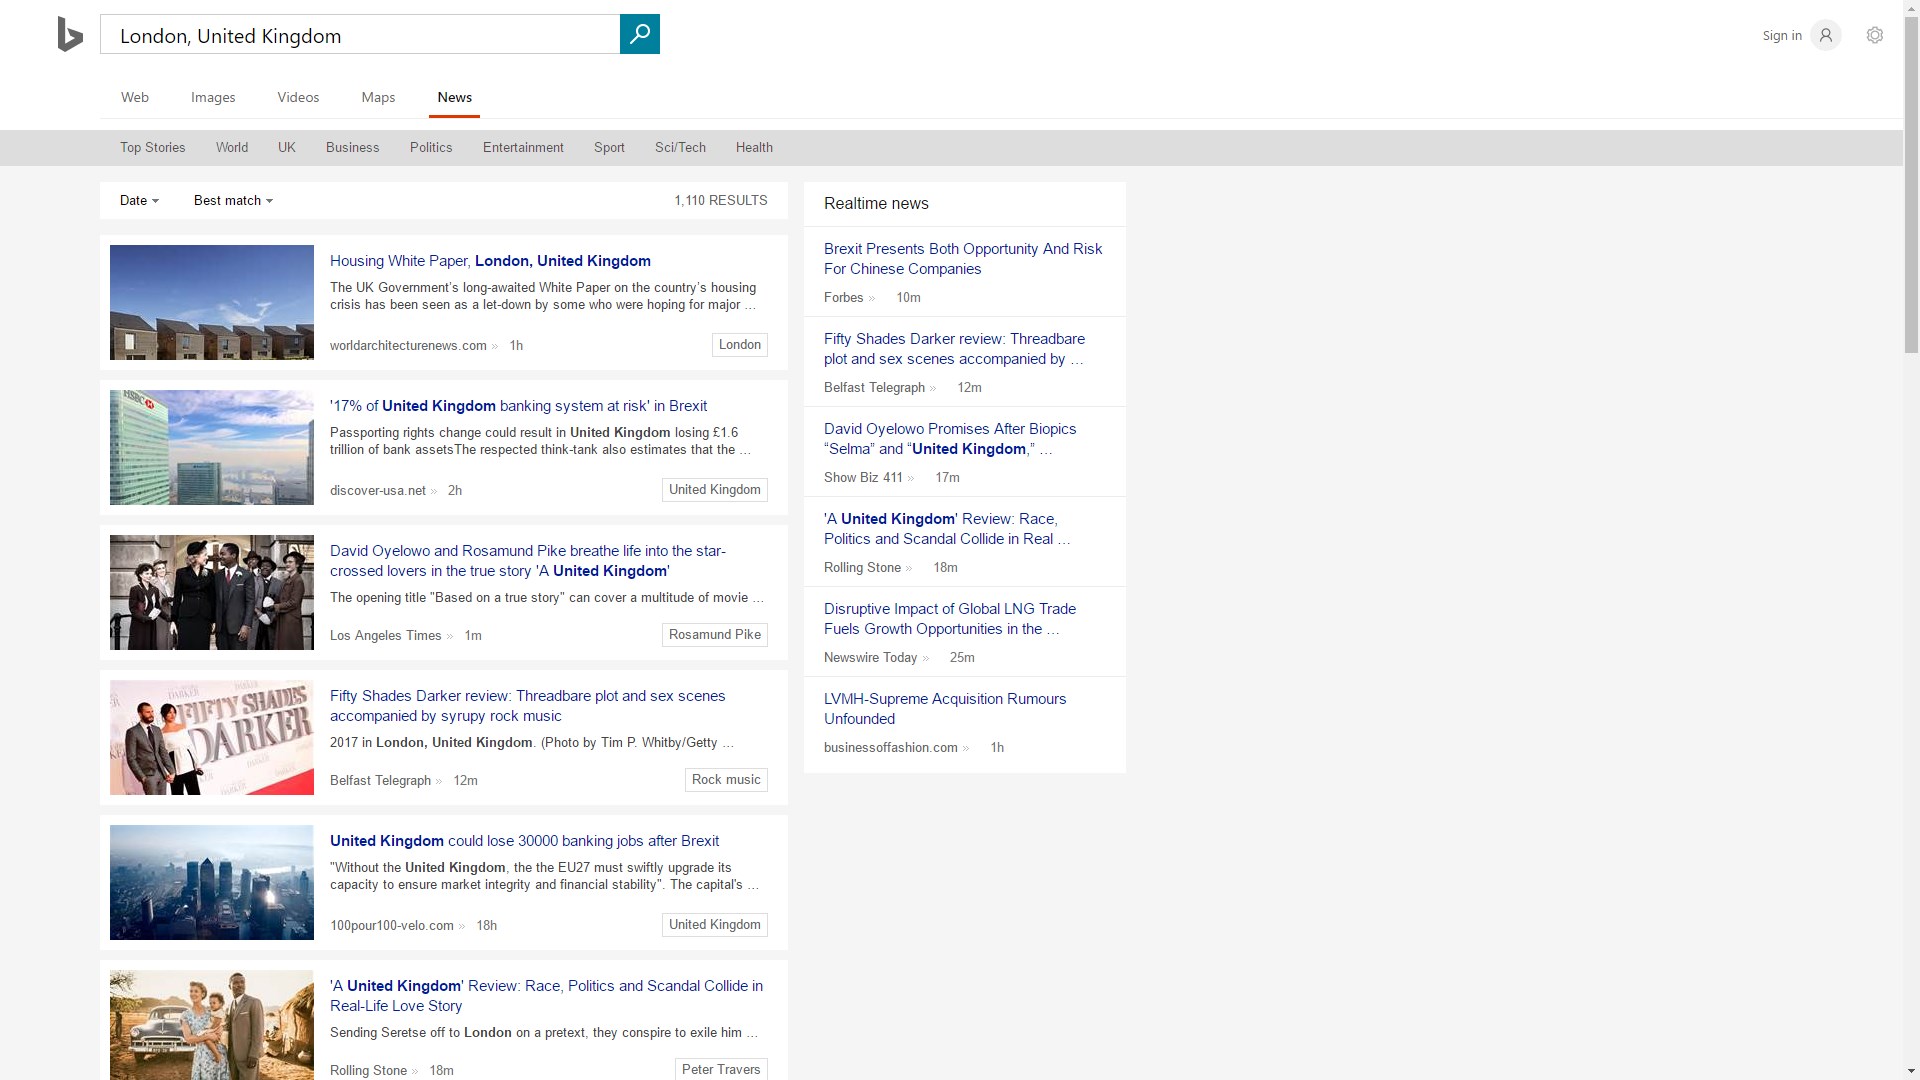This screenshot has height=1080, width=1920.
Task: Open 'could lose 30000 banking jobs' headline
Action: pyautogui.click(x=524, y=841)
